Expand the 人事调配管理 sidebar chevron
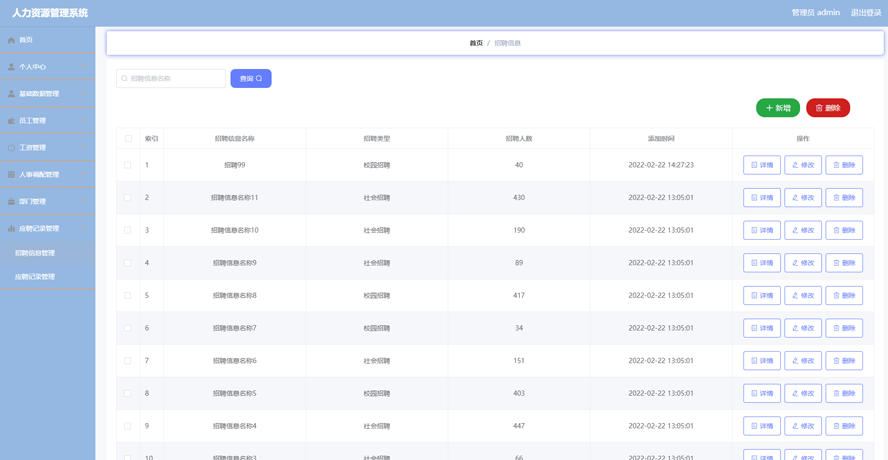This screenshot has height=460, width=888. coord(84,174)
